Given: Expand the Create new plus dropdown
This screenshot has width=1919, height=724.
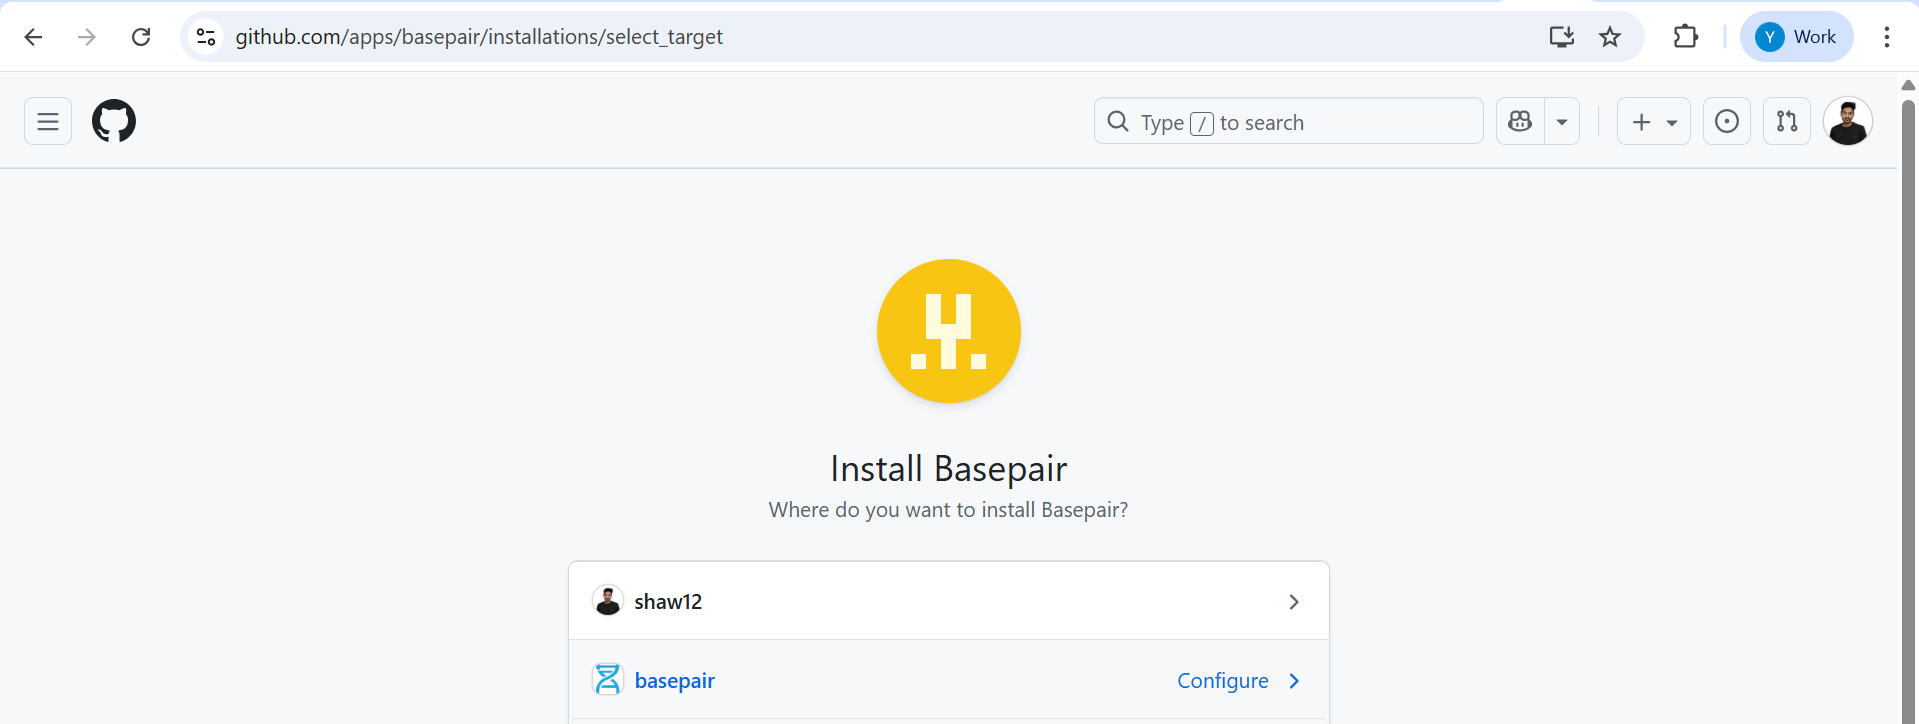Looking at the screenshot, I should pyautogui.click(x=1653, y=122).
